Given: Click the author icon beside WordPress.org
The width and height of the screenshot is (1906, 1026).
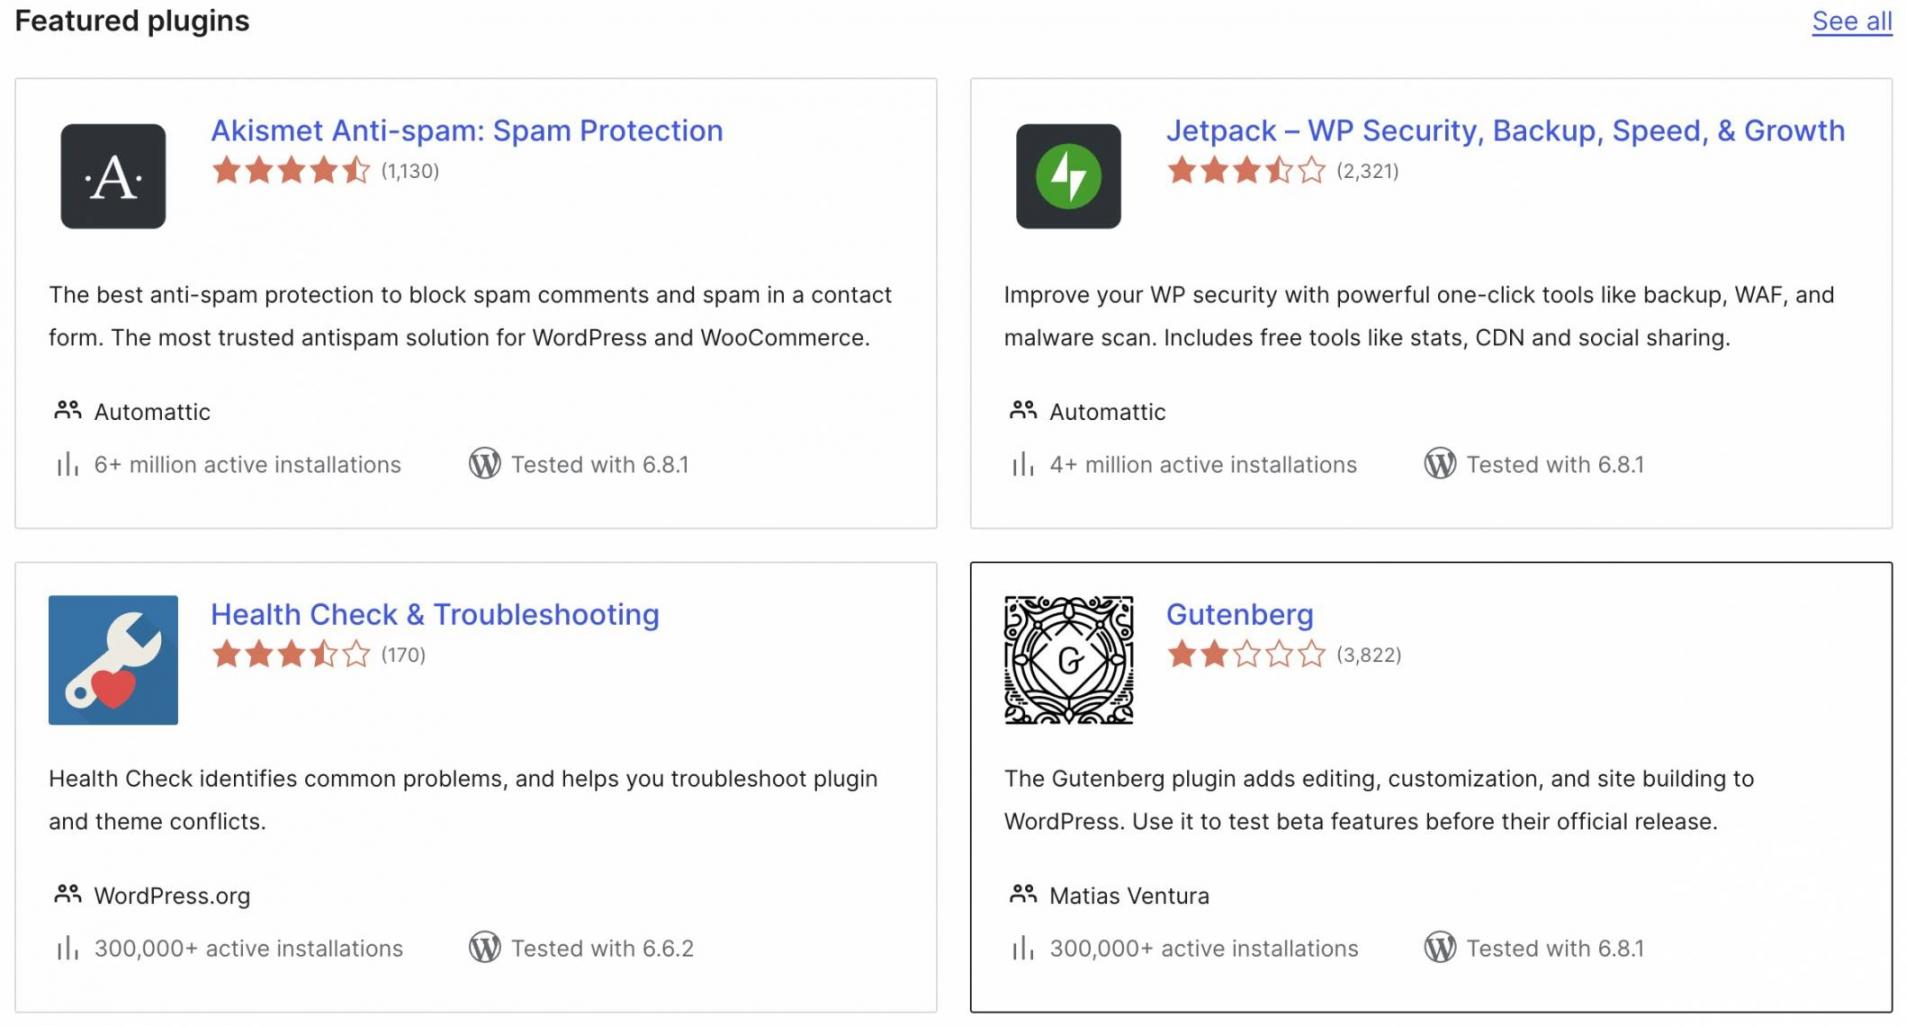Looking at the screenshot, I should 68,894.
